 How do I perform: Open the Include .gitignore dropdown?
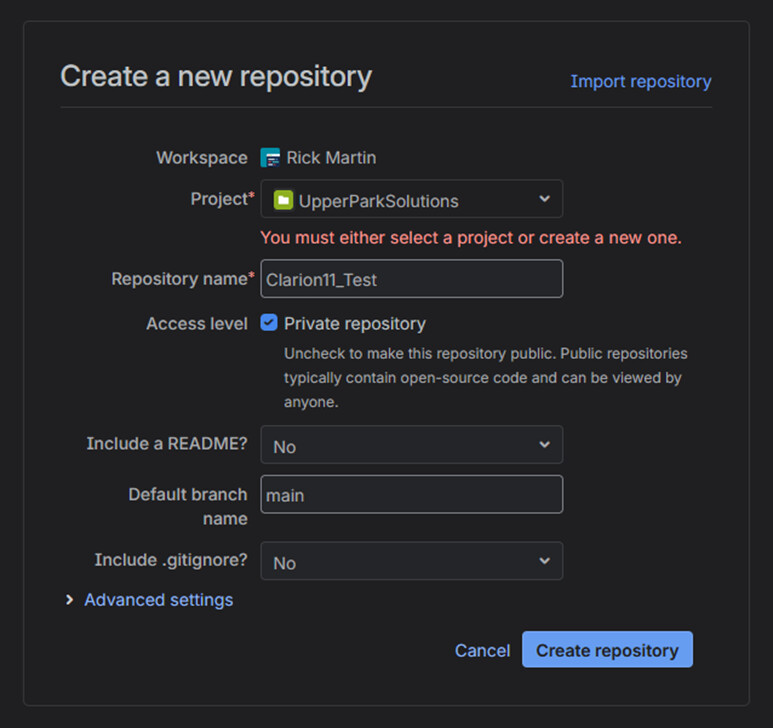[411, 561]
